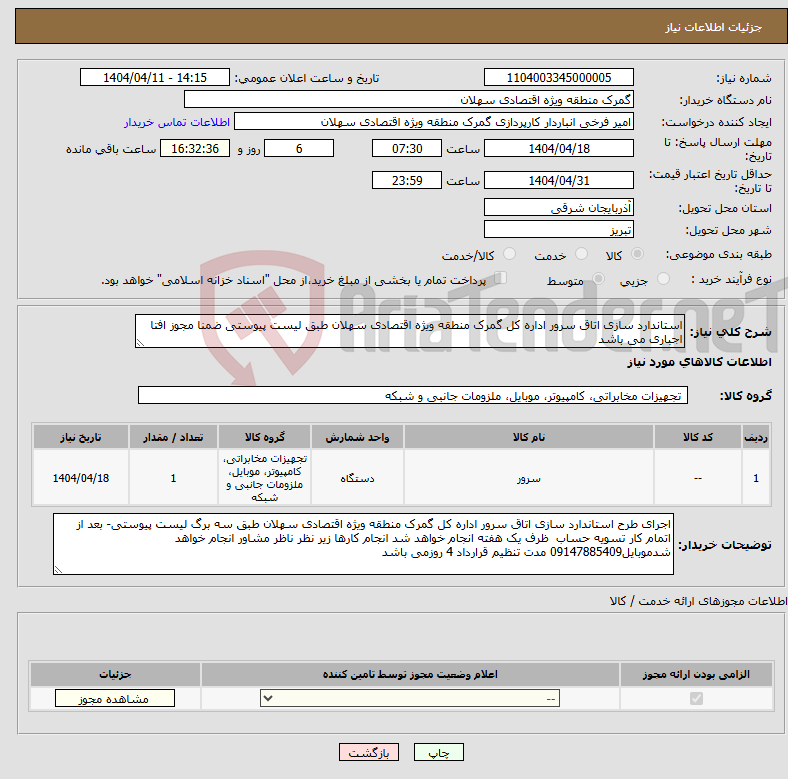
Task: Click the تاریخ نیاز column header
Action: pyautogui.click(x=81, y=437)
